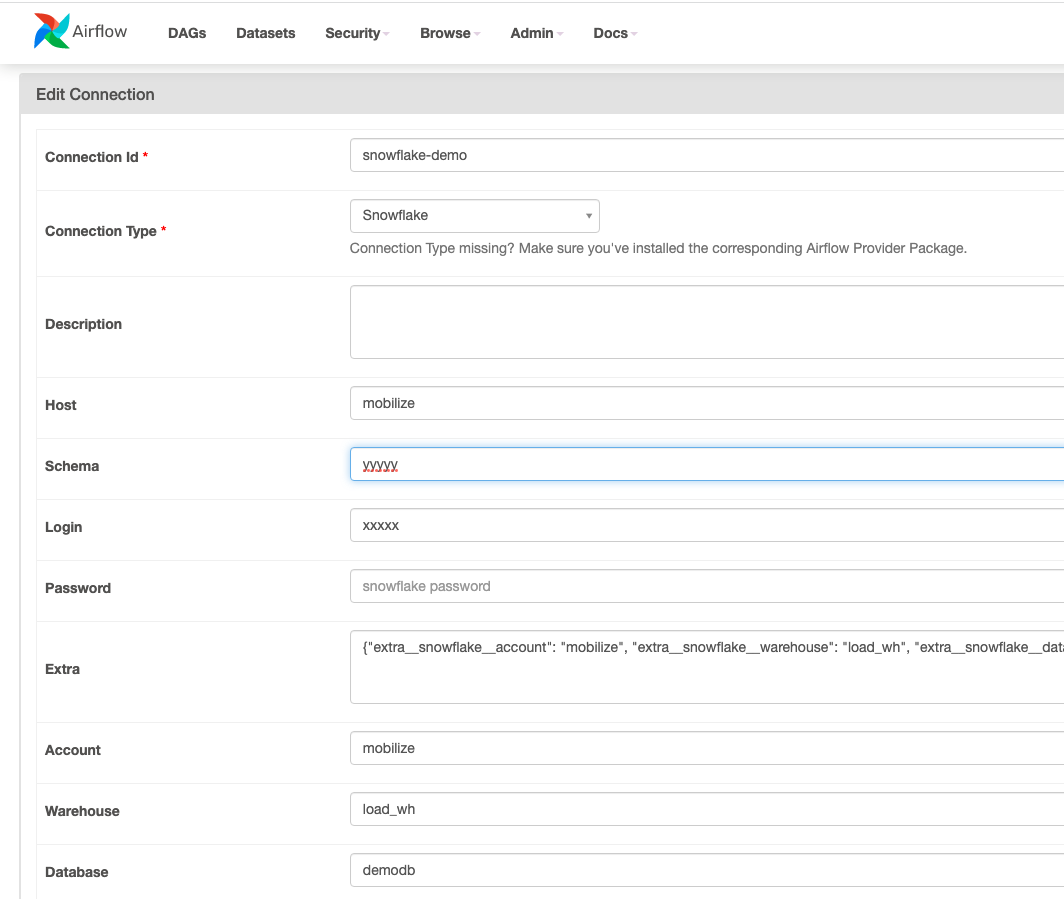Expand the Admin menu
Image resolution: width=1064 pixels, height=899 pixels.
click(x=537, y=33)
